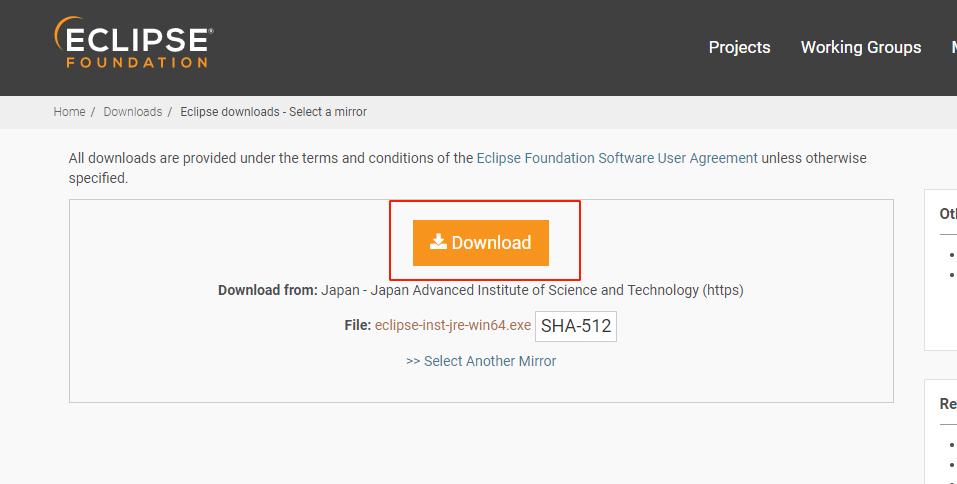The width and height of the screenshot is (957, 484).
Task: Click the eclipse-inst-jre-win64.exe file link
Action: coord(452,326)
